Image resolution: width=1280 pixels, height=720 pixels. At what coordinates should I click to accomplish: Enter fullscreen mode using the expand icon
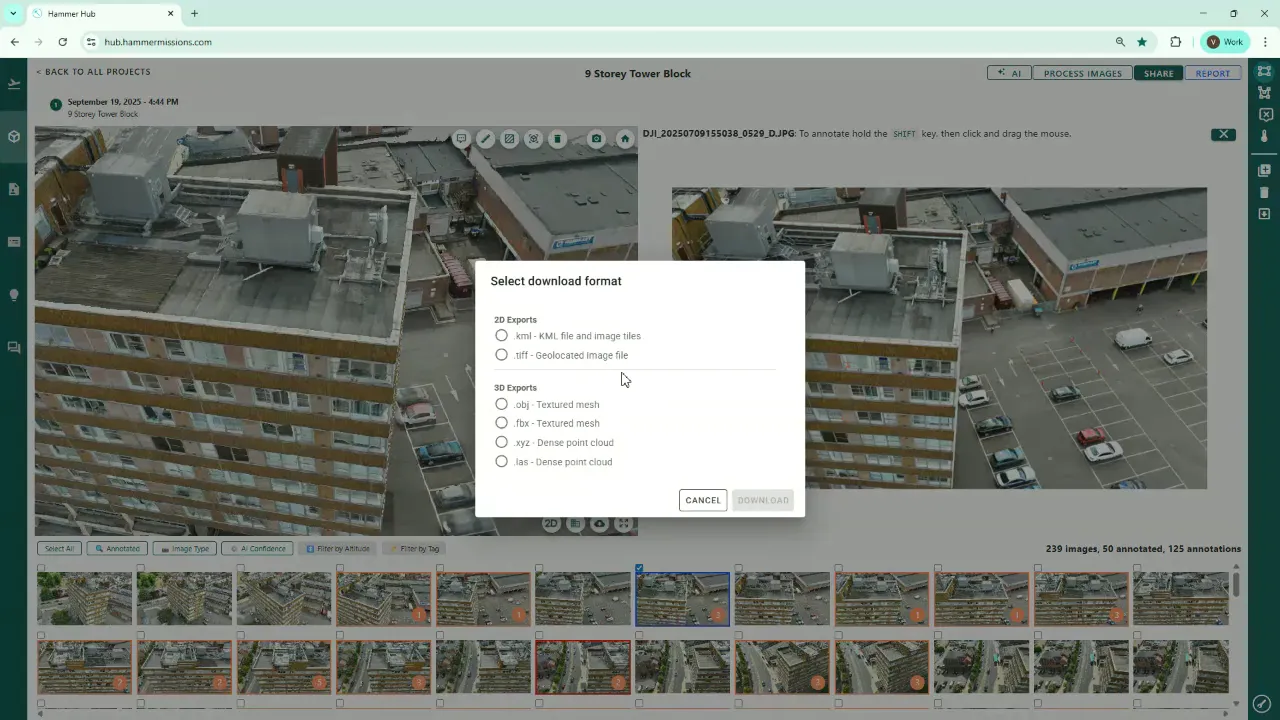[x=623, y=523]
